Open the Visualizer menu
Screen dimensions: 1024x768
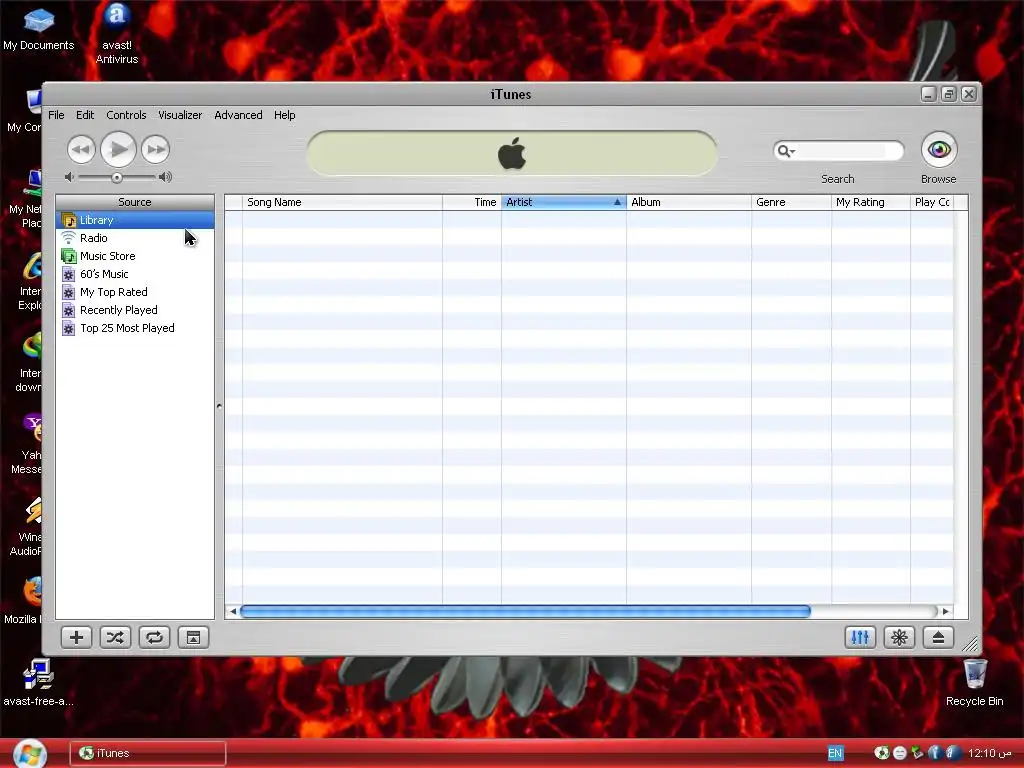point(180,115)
